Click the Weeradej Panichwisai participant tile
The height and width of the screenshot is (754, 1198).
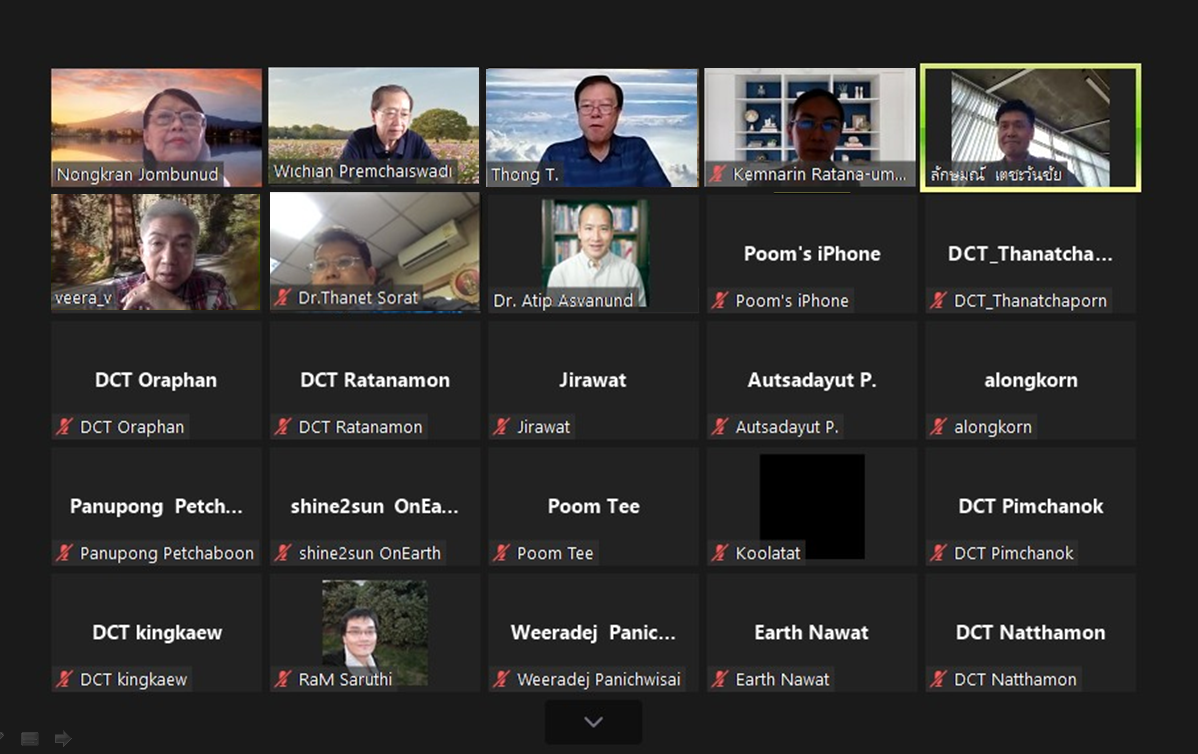tap(594, 633)
